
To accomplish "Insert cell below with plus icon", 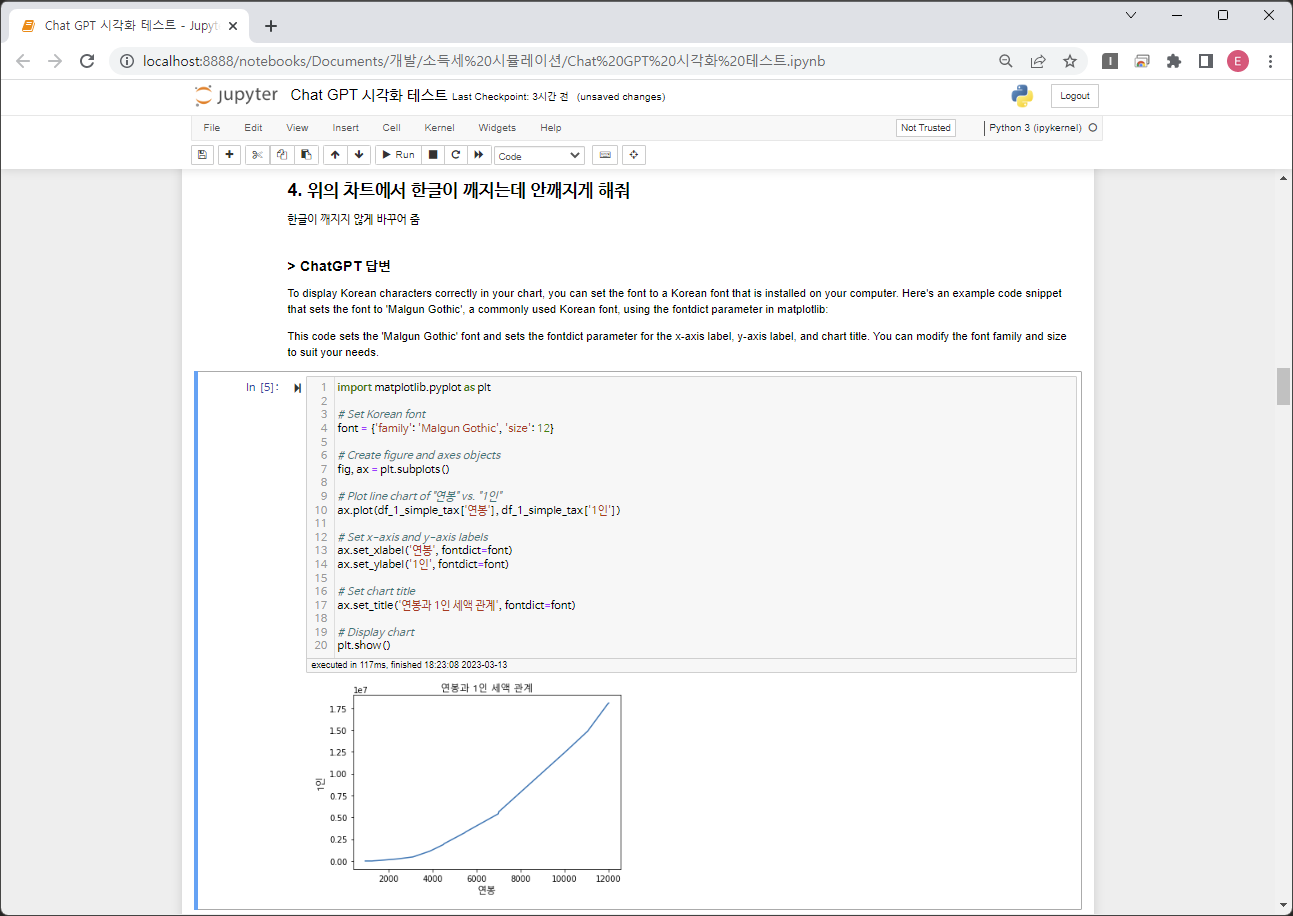I will (x=229, y=155).
